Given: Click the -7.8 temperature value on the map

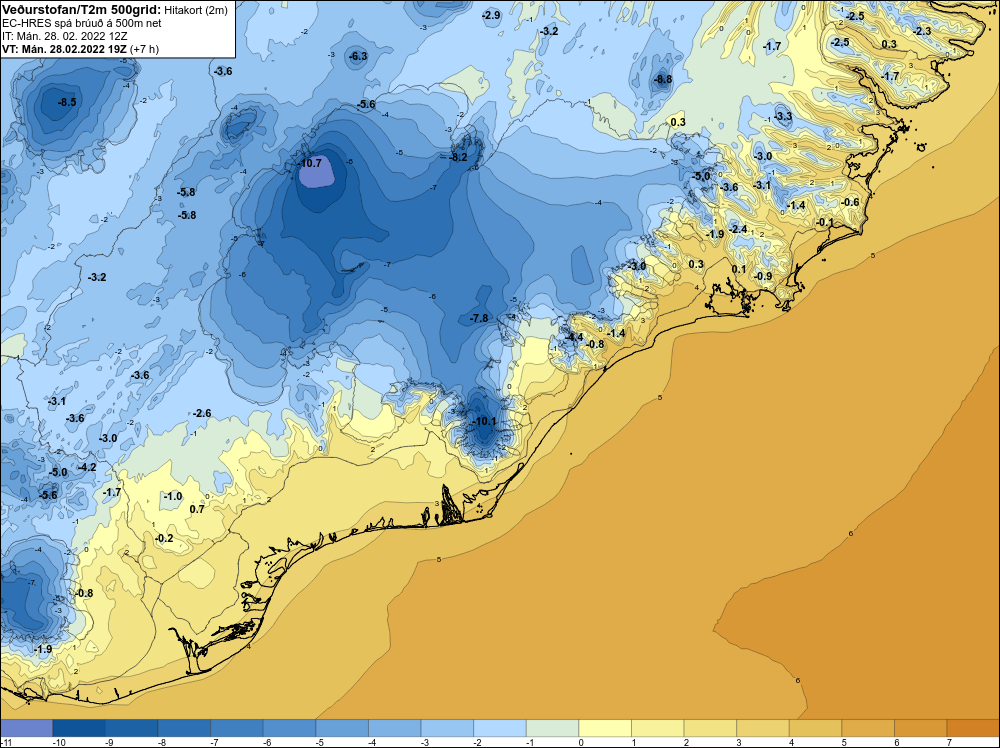Looking at the screenshot, I should point(479,318).
